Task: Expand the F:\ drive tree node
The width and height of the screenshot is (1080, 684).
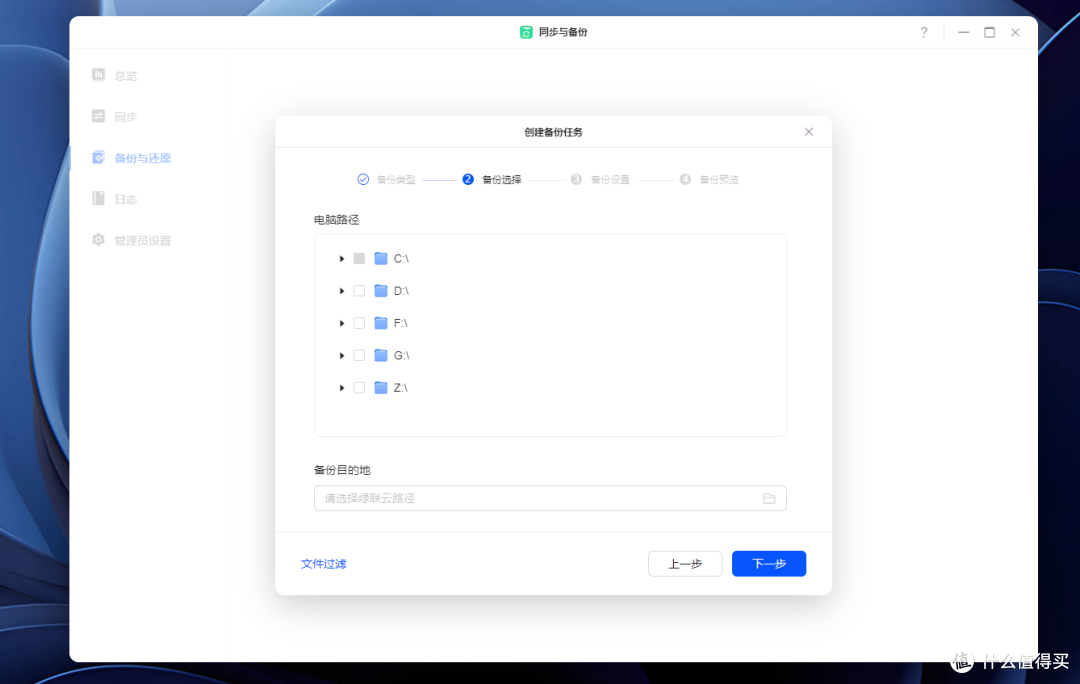Action: pyautogui.click(x=342, y=322)
